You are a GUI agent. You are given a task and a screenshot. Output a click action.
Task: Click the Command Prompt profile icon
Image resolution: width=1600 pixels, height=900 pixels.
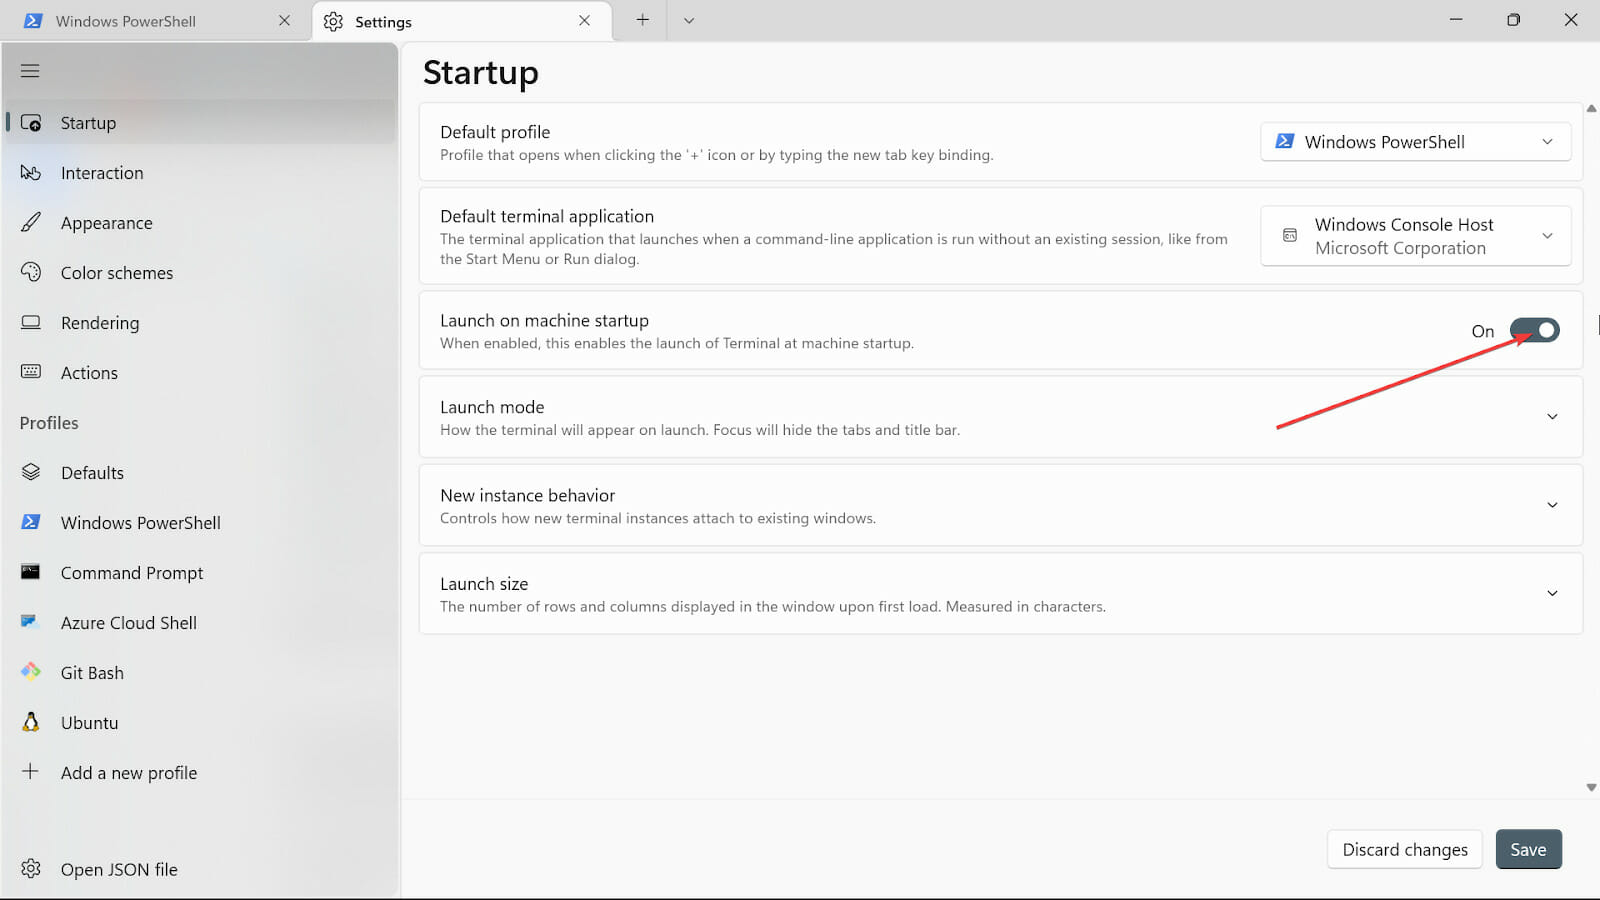pyautogui.click(x=31, y=572)
